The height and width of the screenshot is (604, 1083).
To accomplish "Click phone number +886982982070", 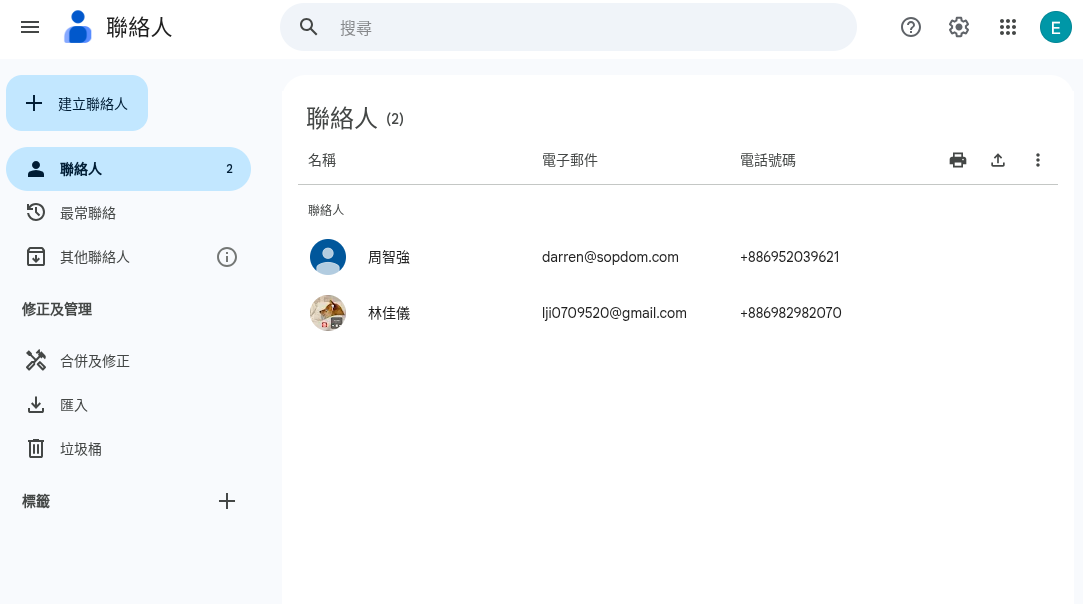I will tap(791, 313).
